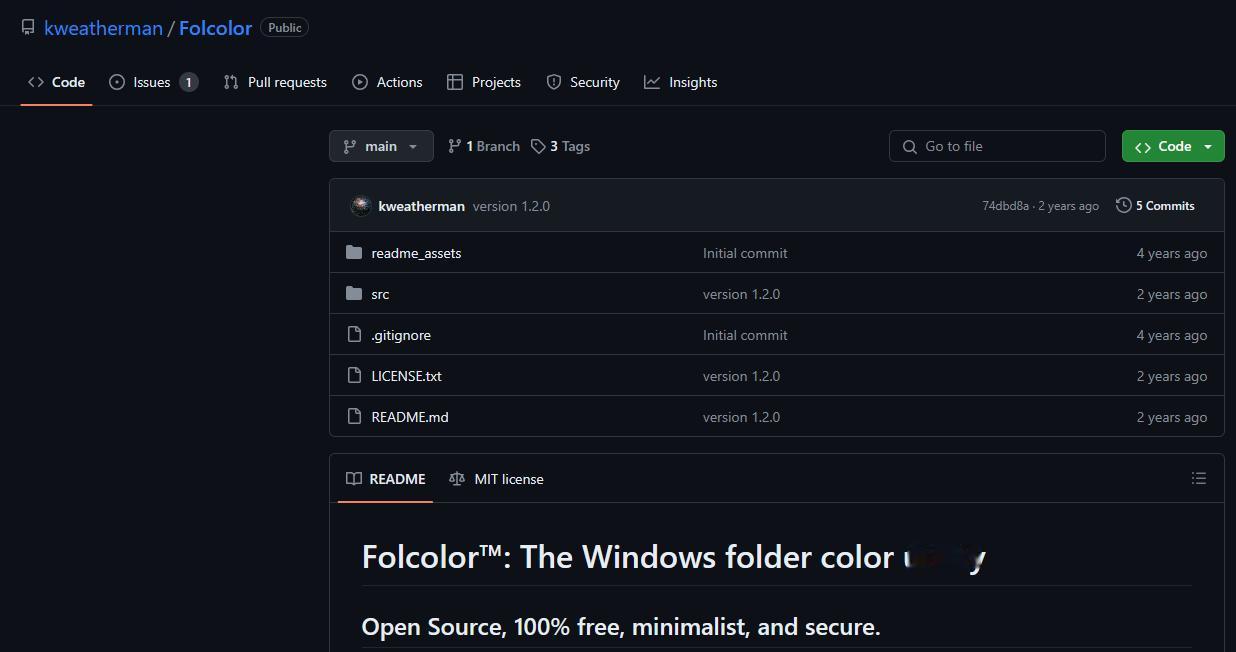Open the src folder
Viewport: 1236px width, 652px height.
380,294
